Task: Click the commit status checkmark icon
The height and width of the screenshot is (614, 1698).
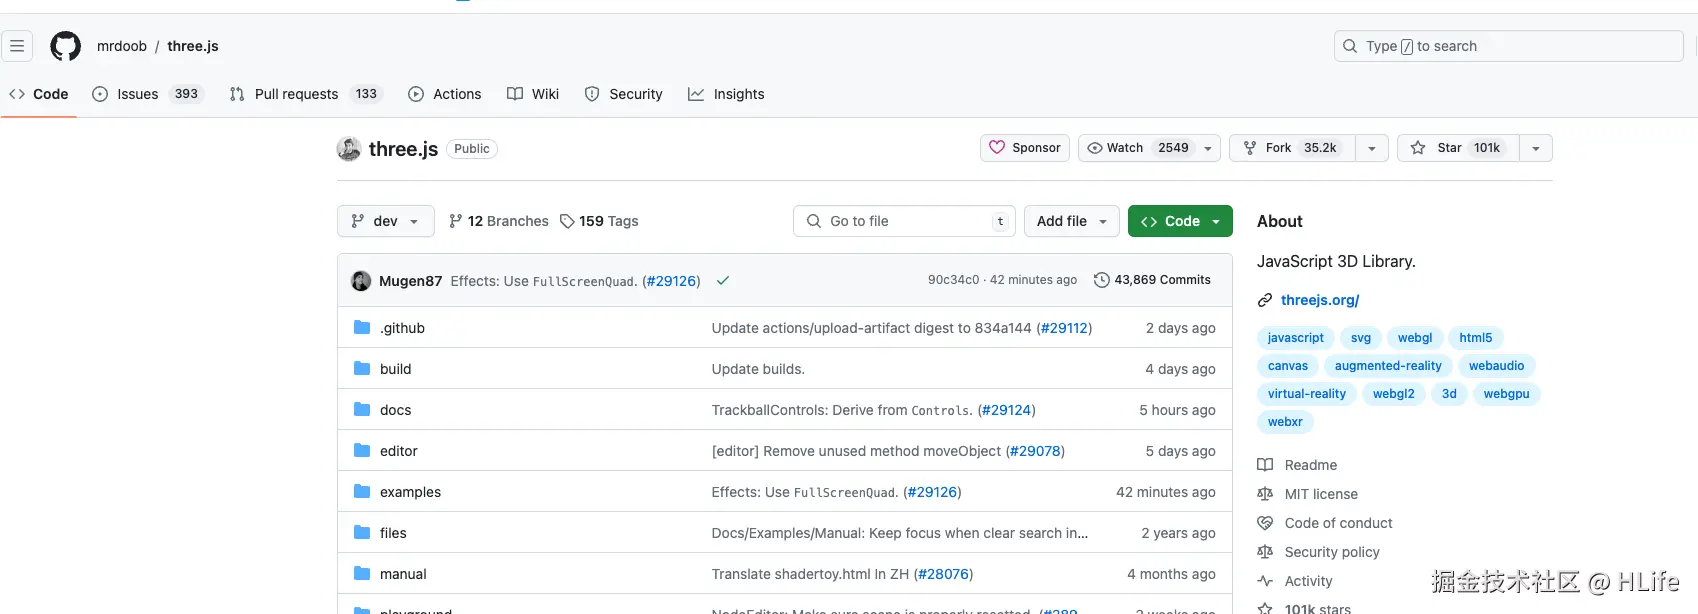Action: (x=723, y=281)
